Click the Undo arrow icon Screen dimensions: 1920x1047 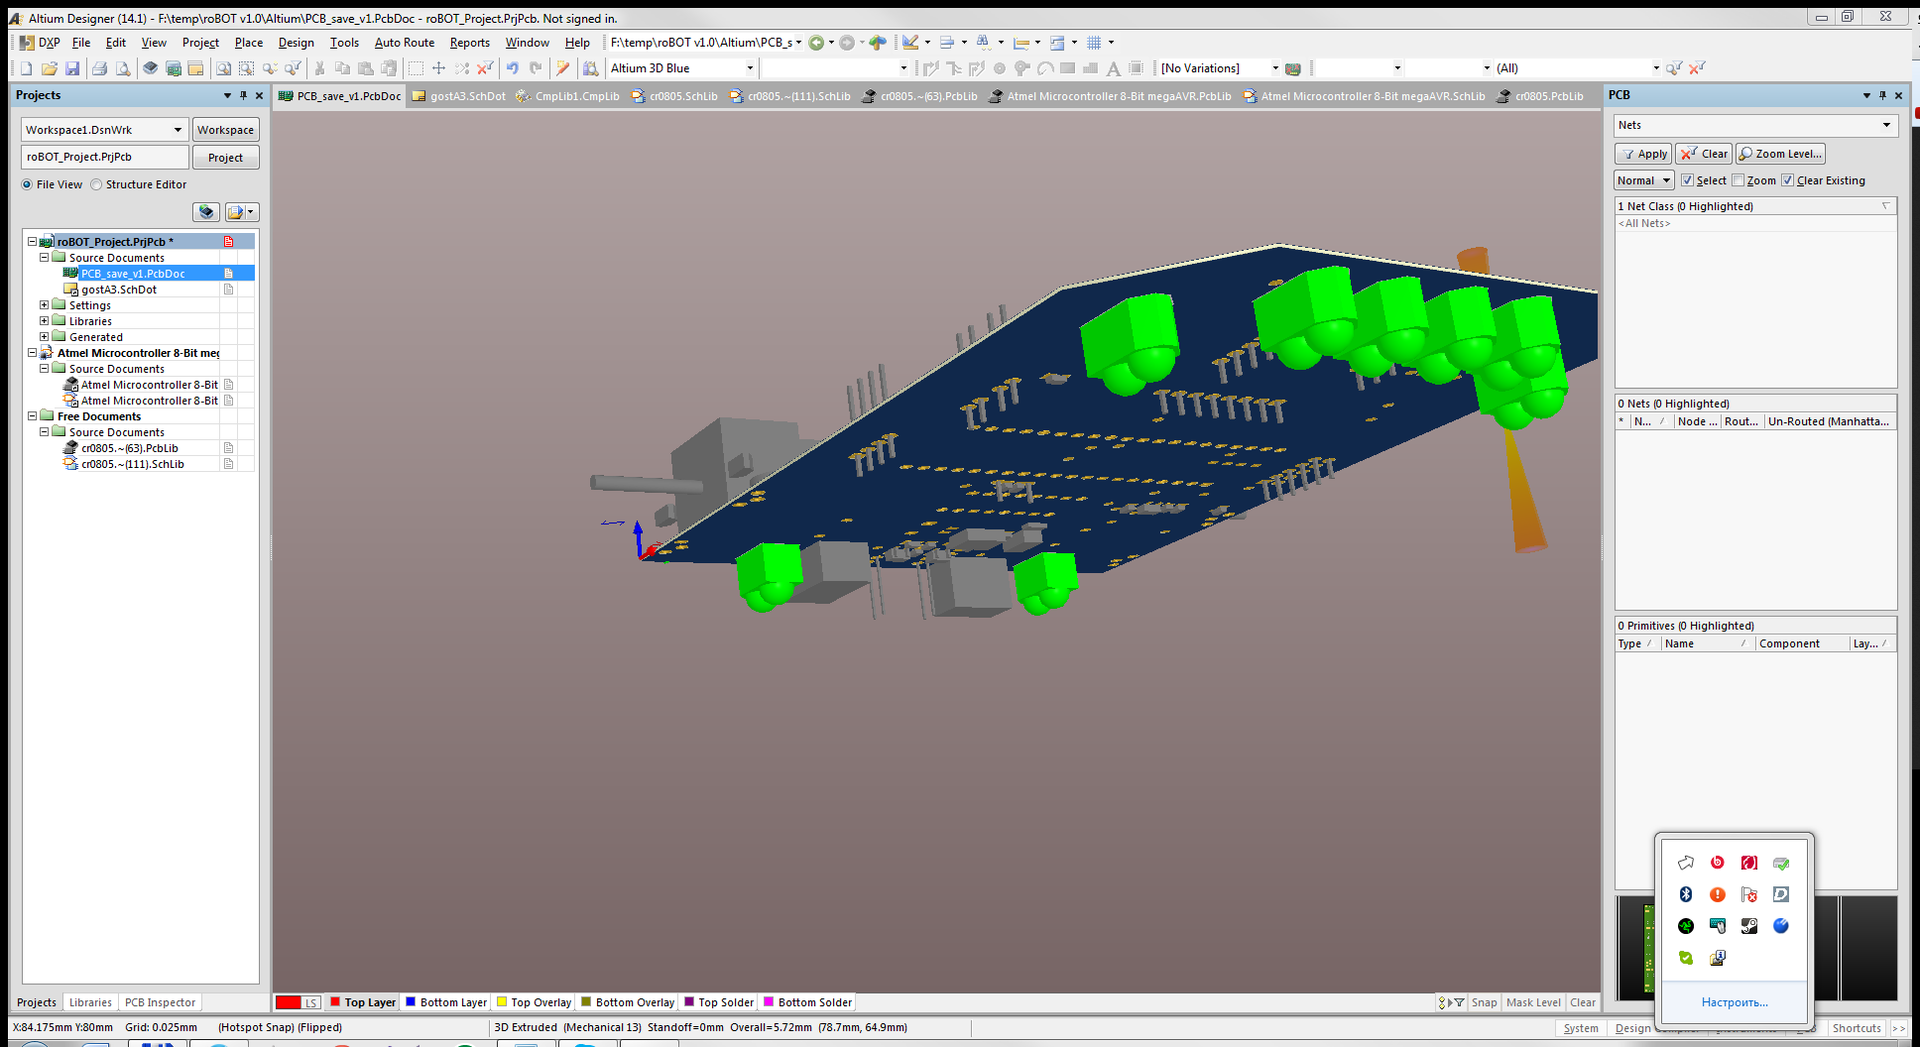(512, 68)
